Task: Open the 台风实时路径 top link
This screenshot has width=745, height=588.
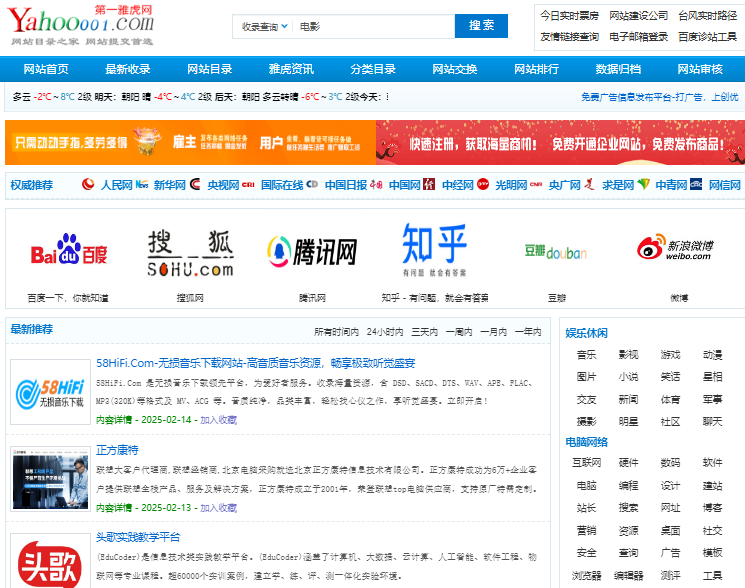Action: (x=707, y=16)
